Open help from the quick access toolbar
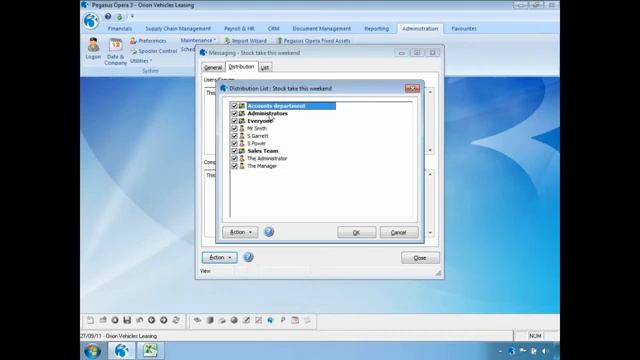Screen dimensions: 640x360 point(108,16)
